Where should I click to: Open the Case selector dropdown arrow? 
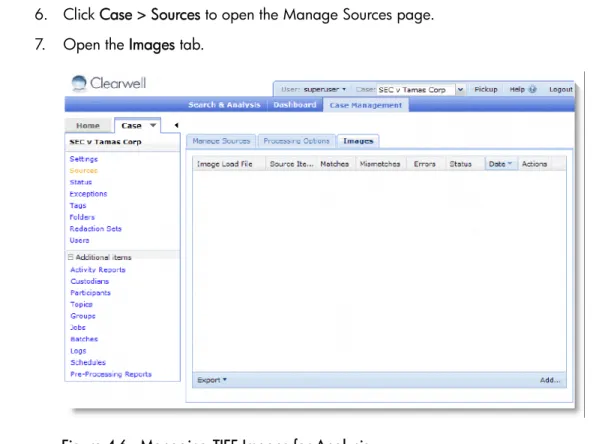460,90
